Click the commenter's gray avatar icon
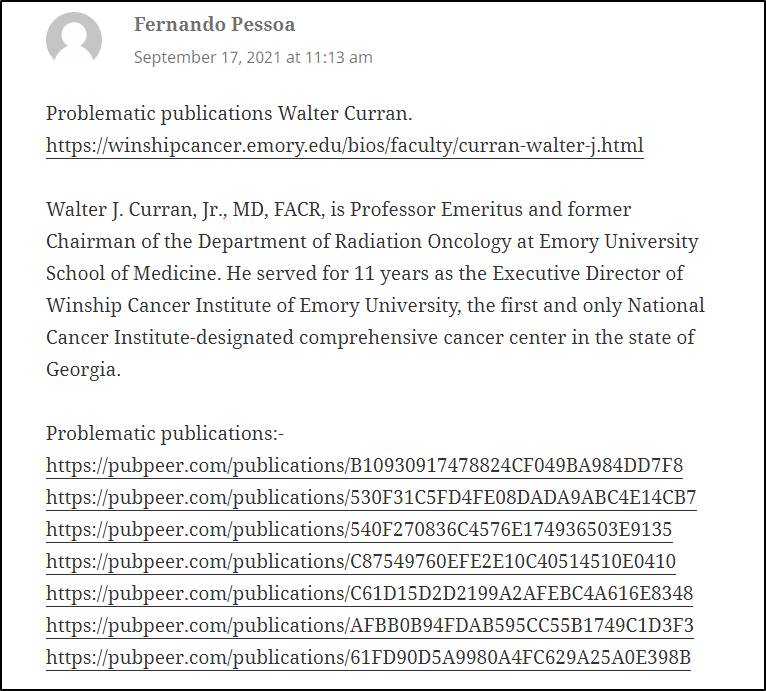This screenshot has height=691, width=766. pyautogui.click(x=74, y=39)
